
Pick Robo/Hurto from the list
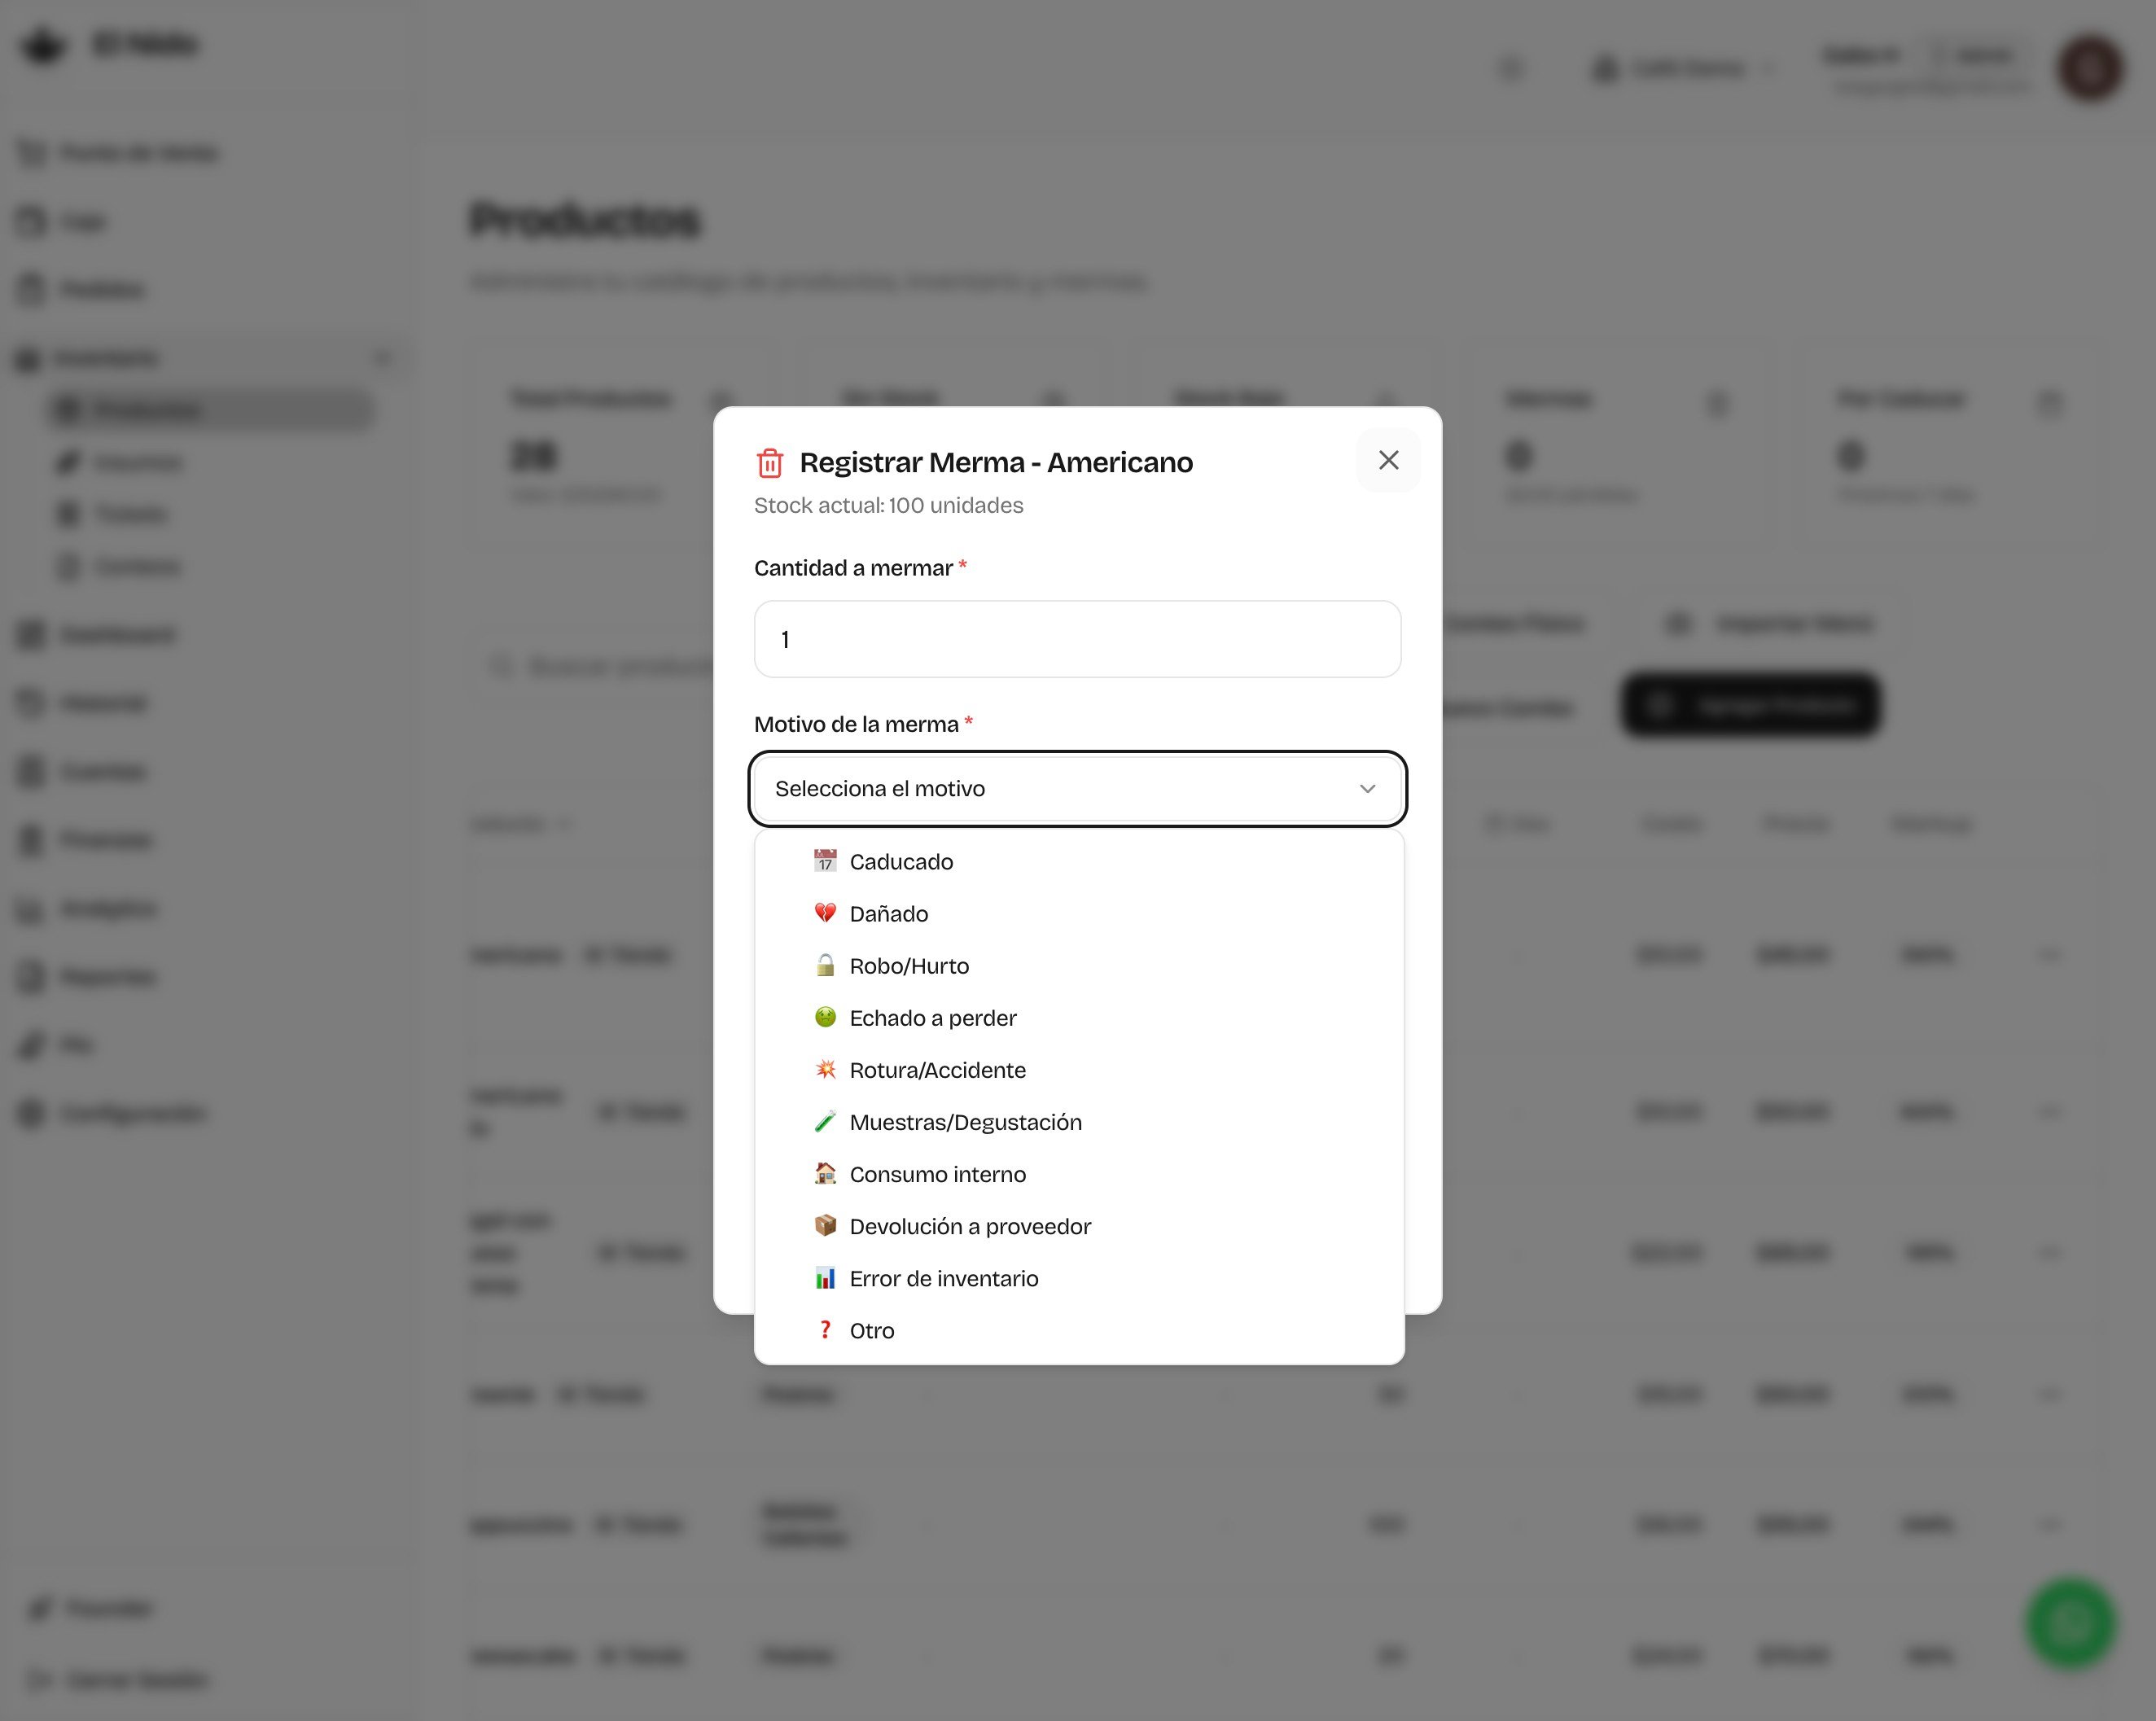[1079, 965]
